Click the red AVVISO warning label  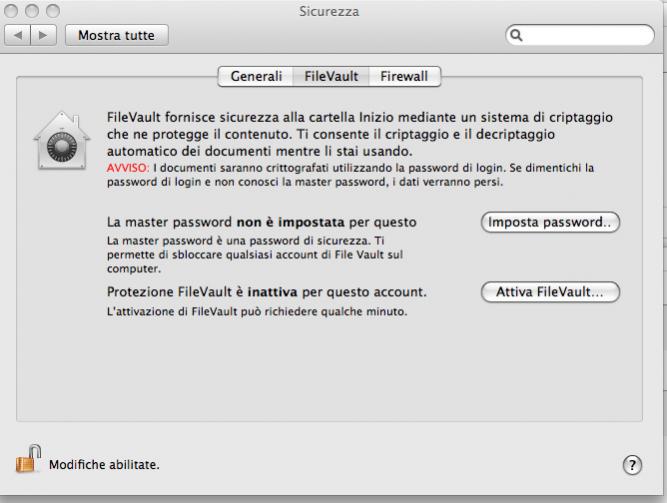click(128, 168)
